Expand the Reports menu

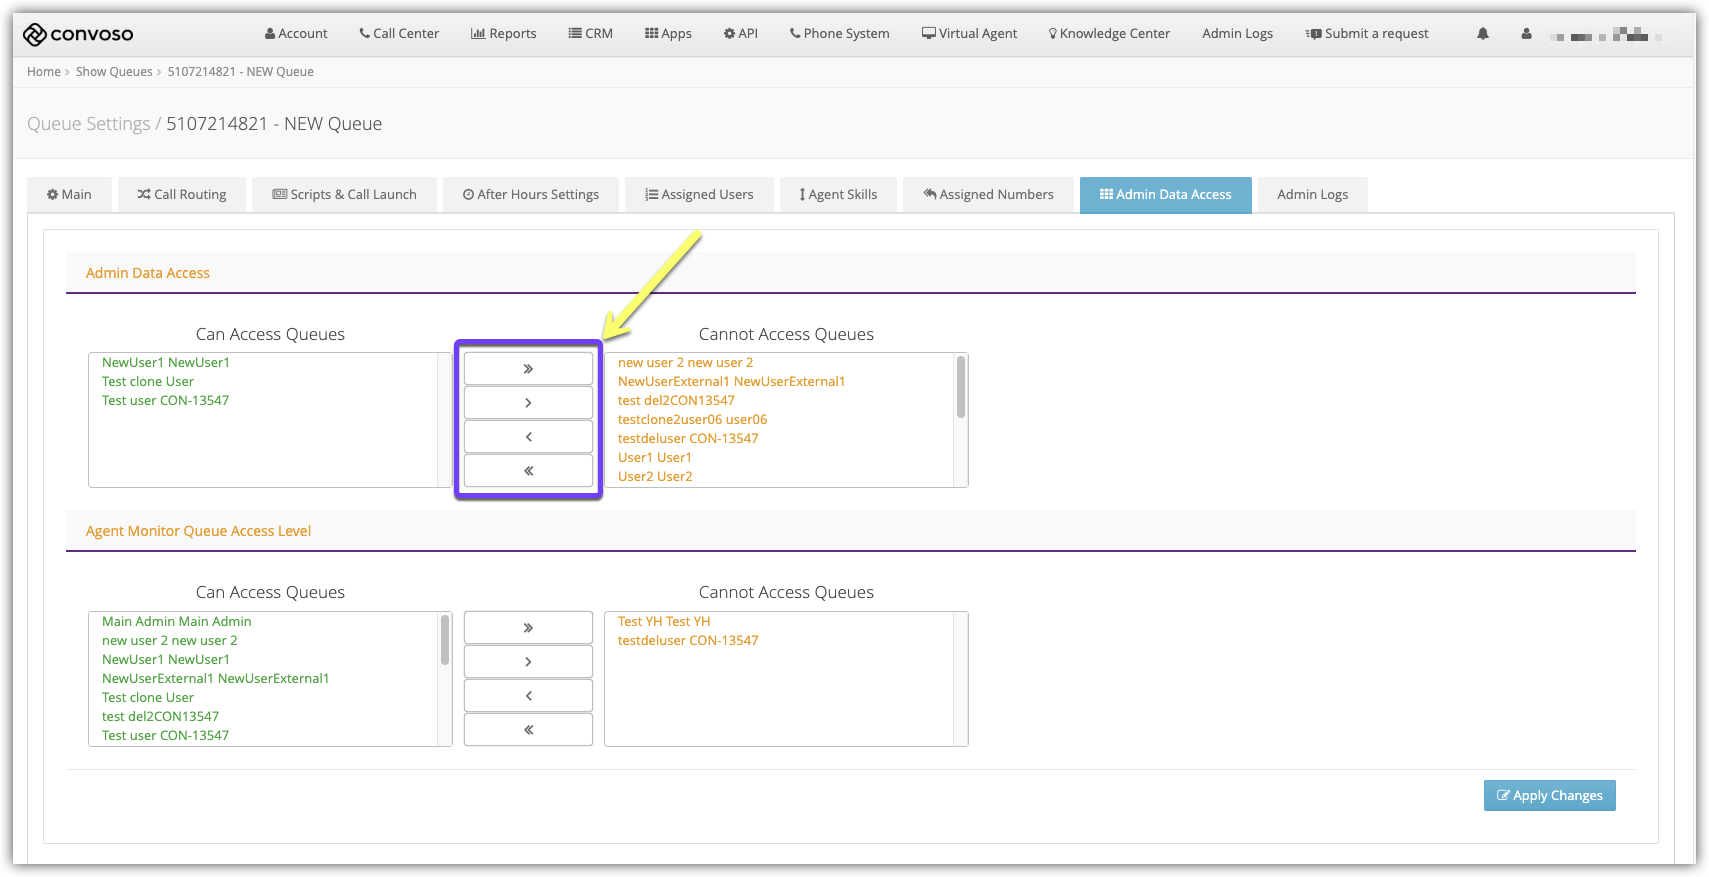click(504, 34)
